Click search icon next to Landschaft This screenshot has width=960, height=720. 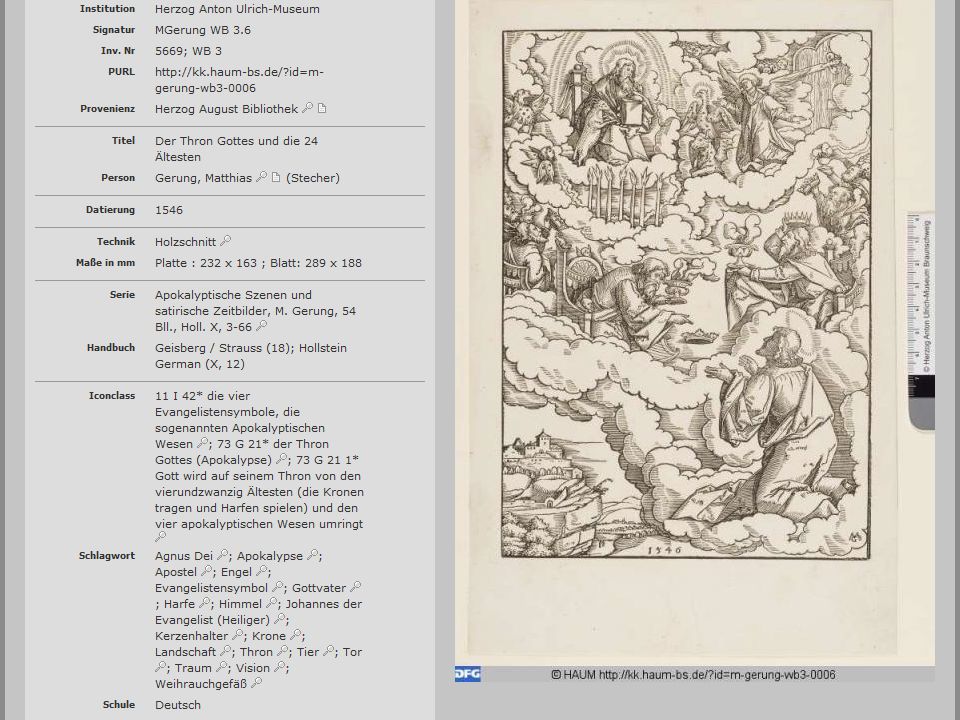226,651
